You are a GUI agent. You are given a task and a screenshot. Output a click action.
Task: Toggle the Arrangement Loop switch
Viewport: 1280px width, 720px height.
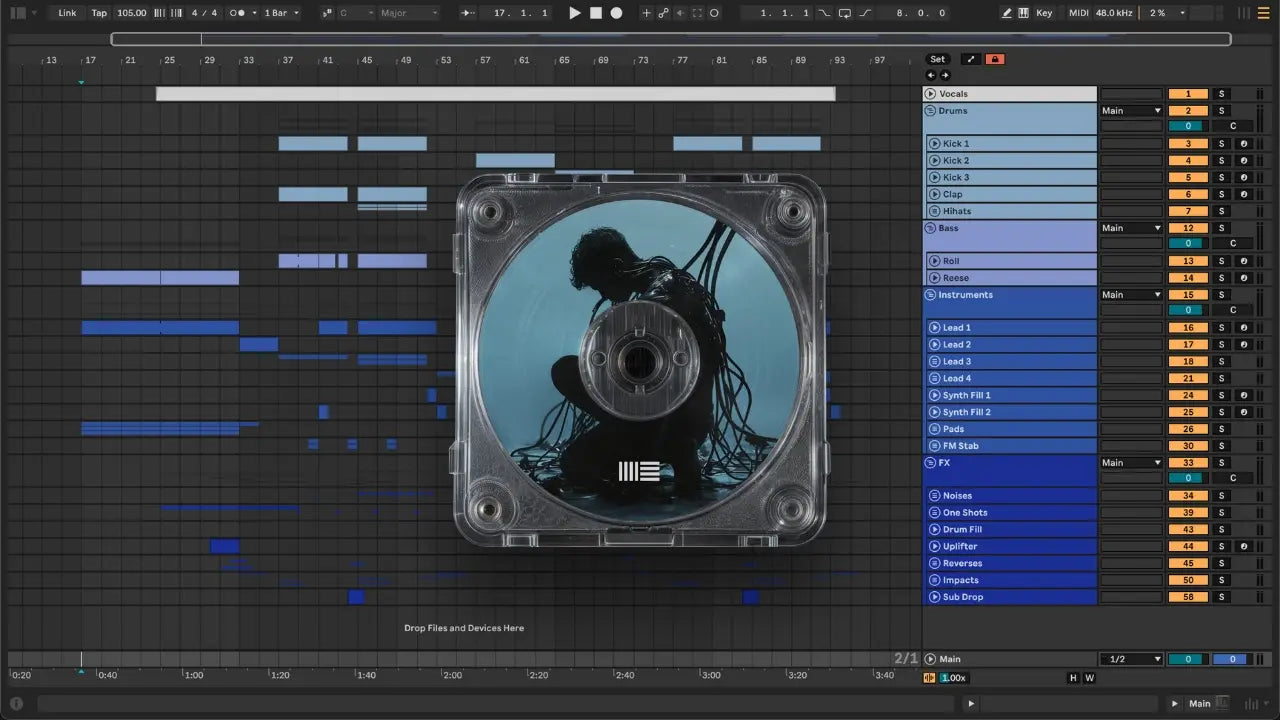coord(845,13)
